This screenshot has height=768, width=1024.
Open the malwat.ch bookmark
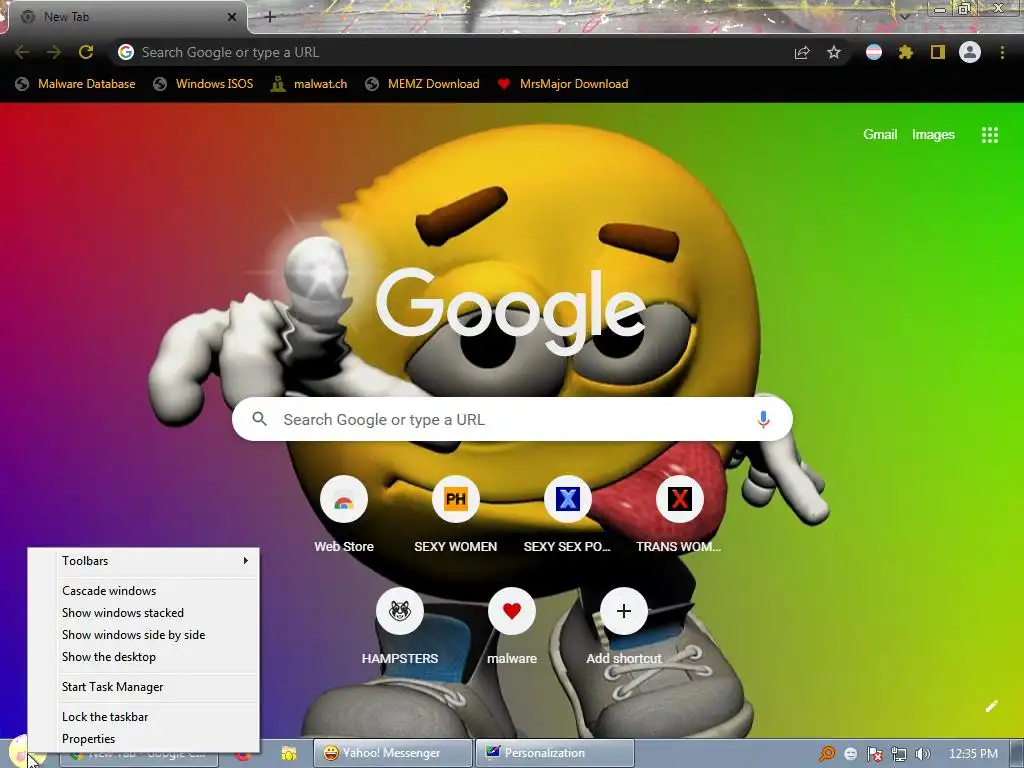(309, 84)
